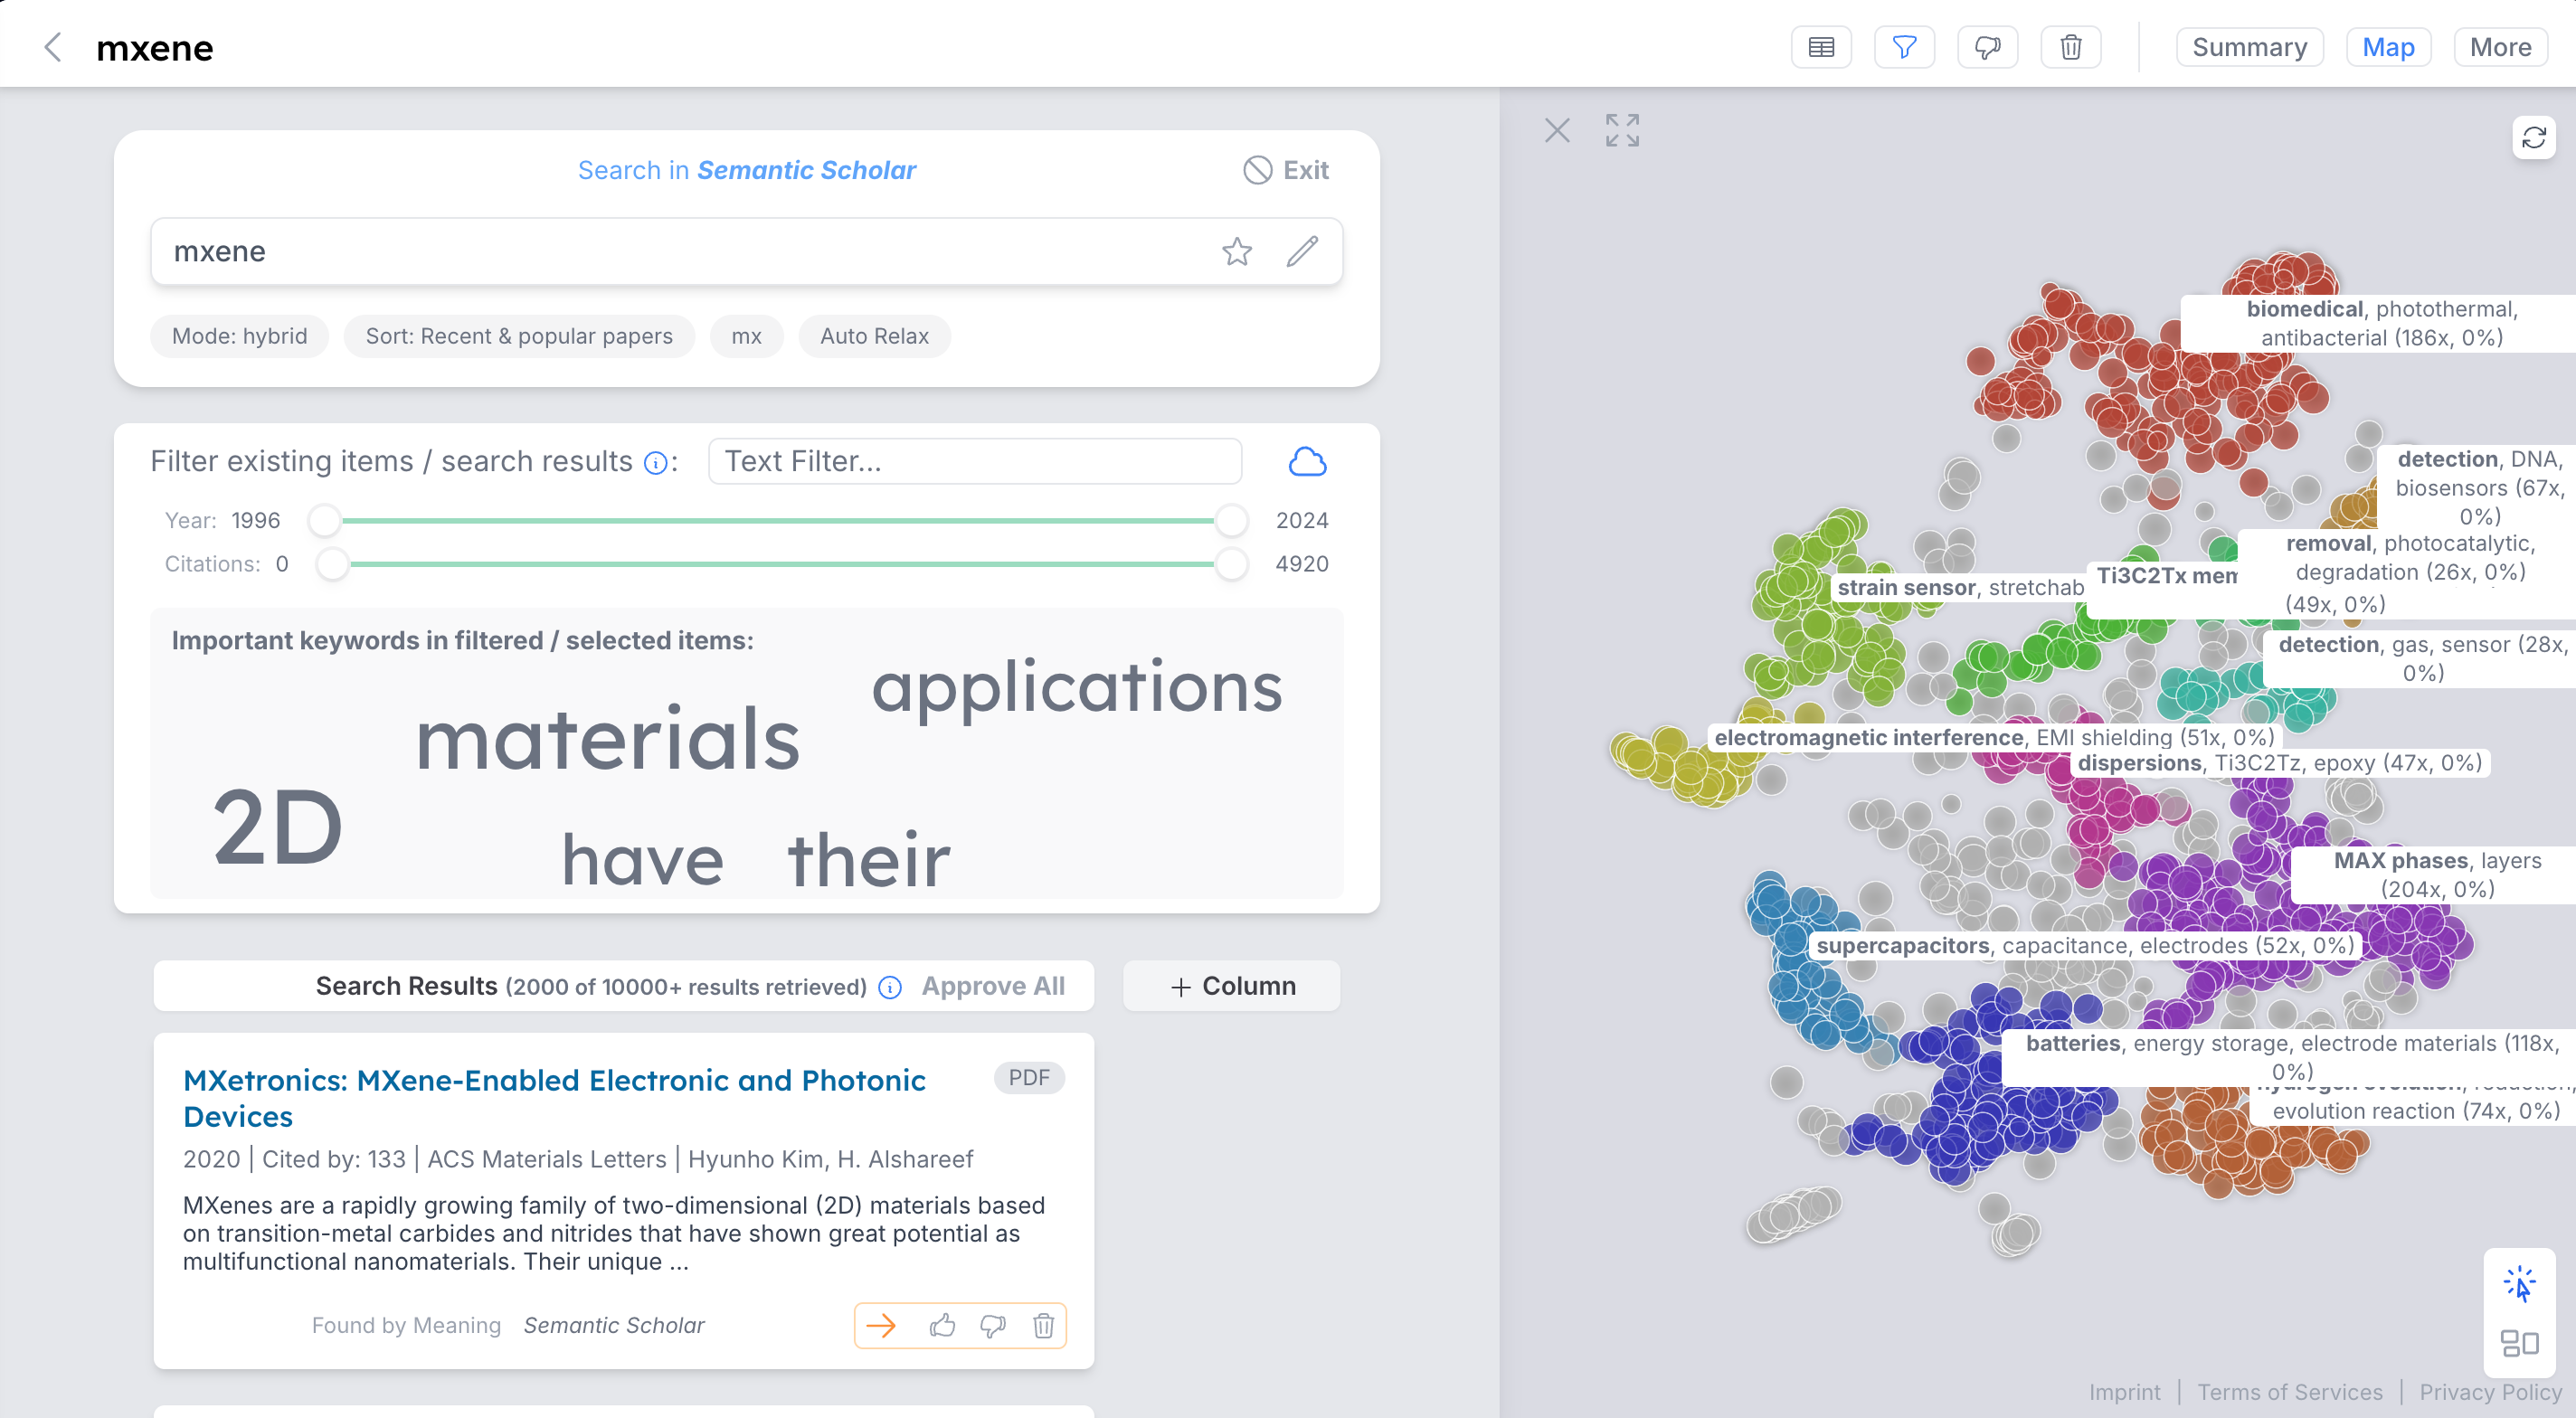Select the MAX phases, layers label
Screen dimensions: 2576x1418
[x=2436, y=875]
